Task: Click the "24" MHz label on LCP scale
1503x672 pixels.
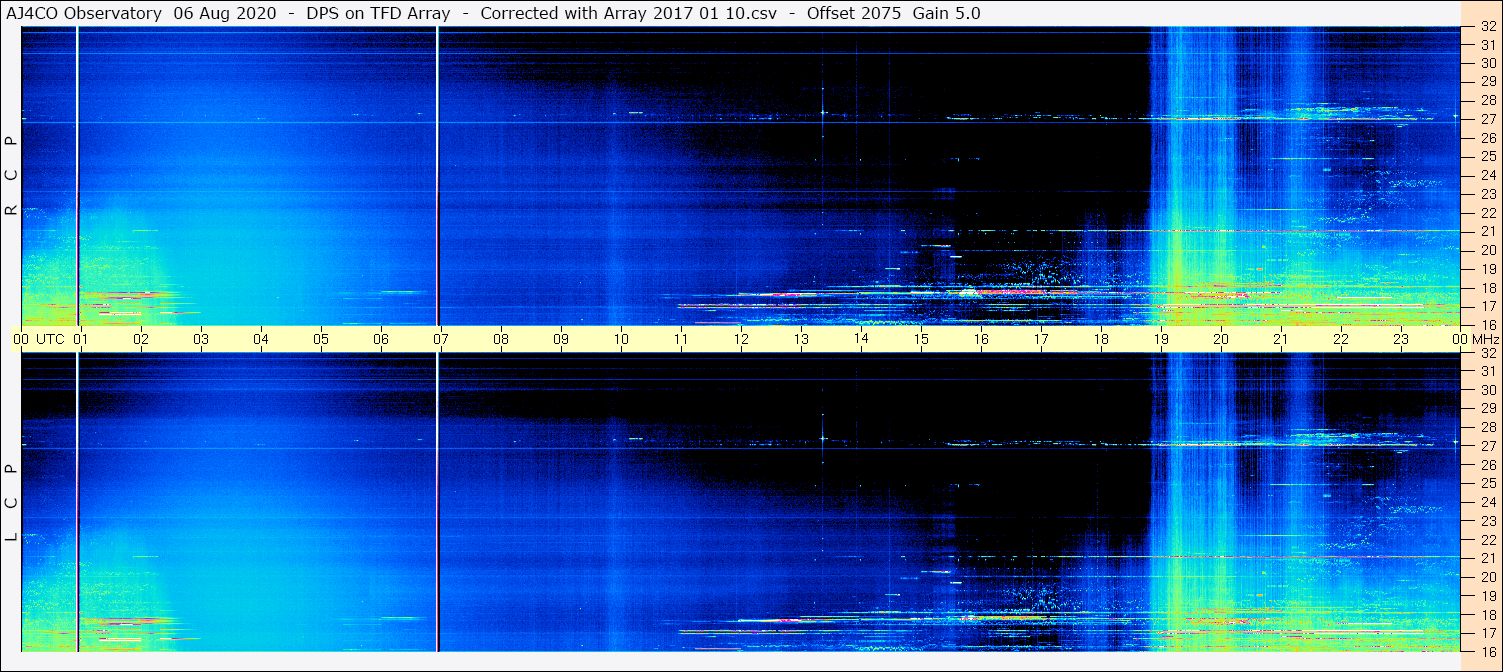Action: tap(1487, 503)
